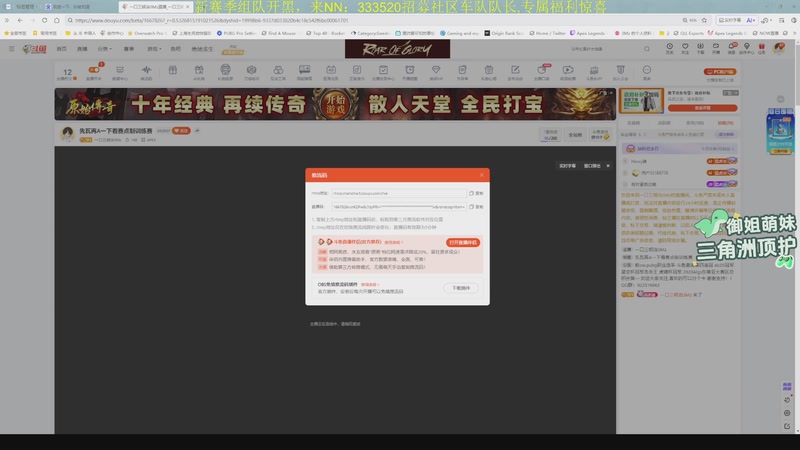
Task: Open the Home / Twitter bookmark
Action: (547, 33)
